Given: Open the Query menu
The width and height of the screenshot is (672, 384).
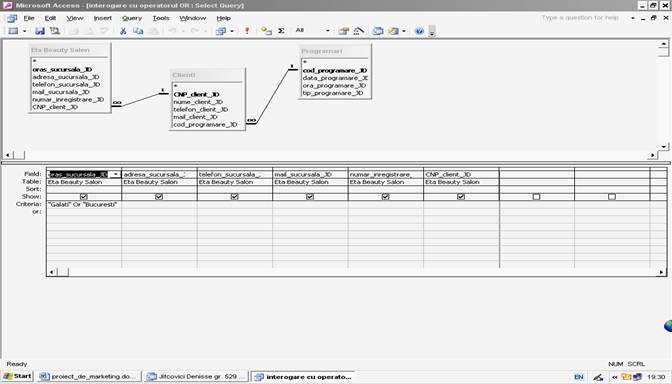Looking at the screenshot, I should pos(132,18).
